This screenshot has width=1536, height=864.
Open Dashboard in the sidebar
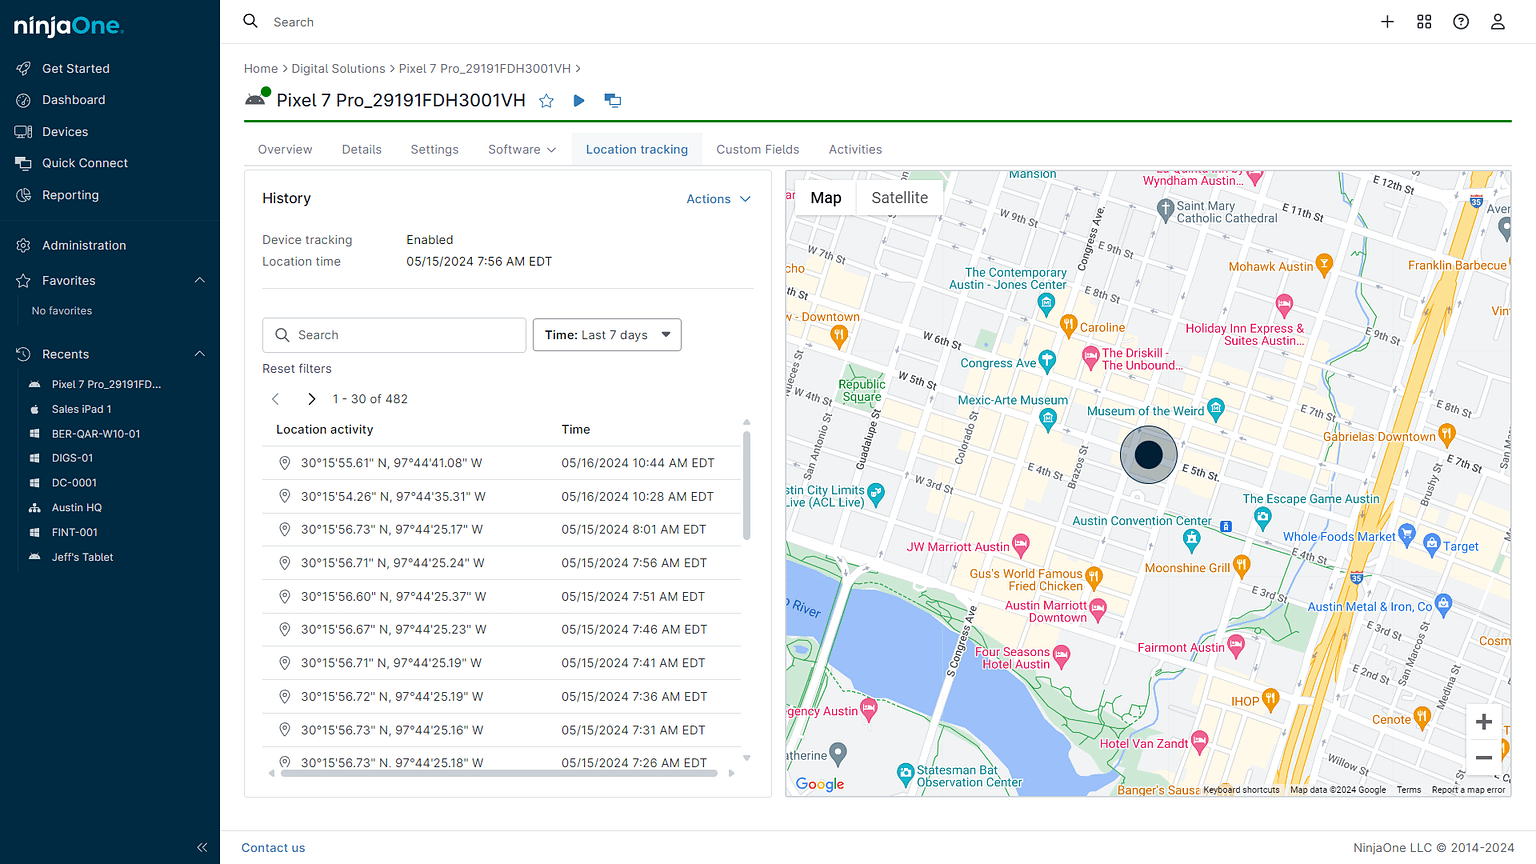73,100
